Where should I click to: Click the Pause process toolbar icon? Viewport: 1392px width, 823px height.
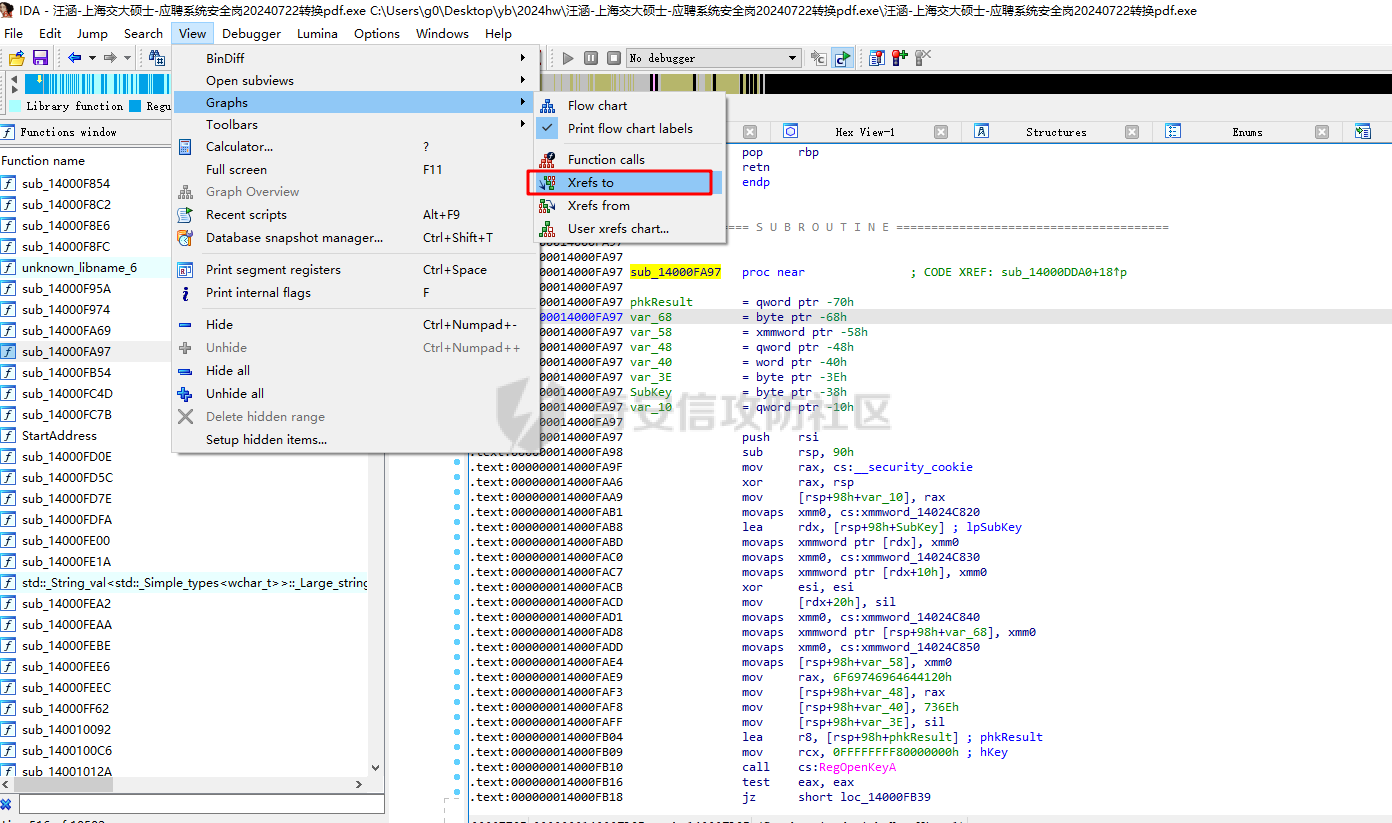click(591, 58)
